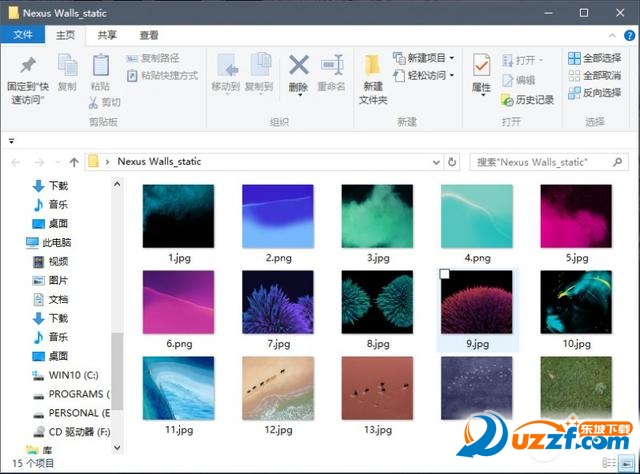The image size is (640, 474).
Task: Select the 13.jpg thumbnail
Action: 377,388
